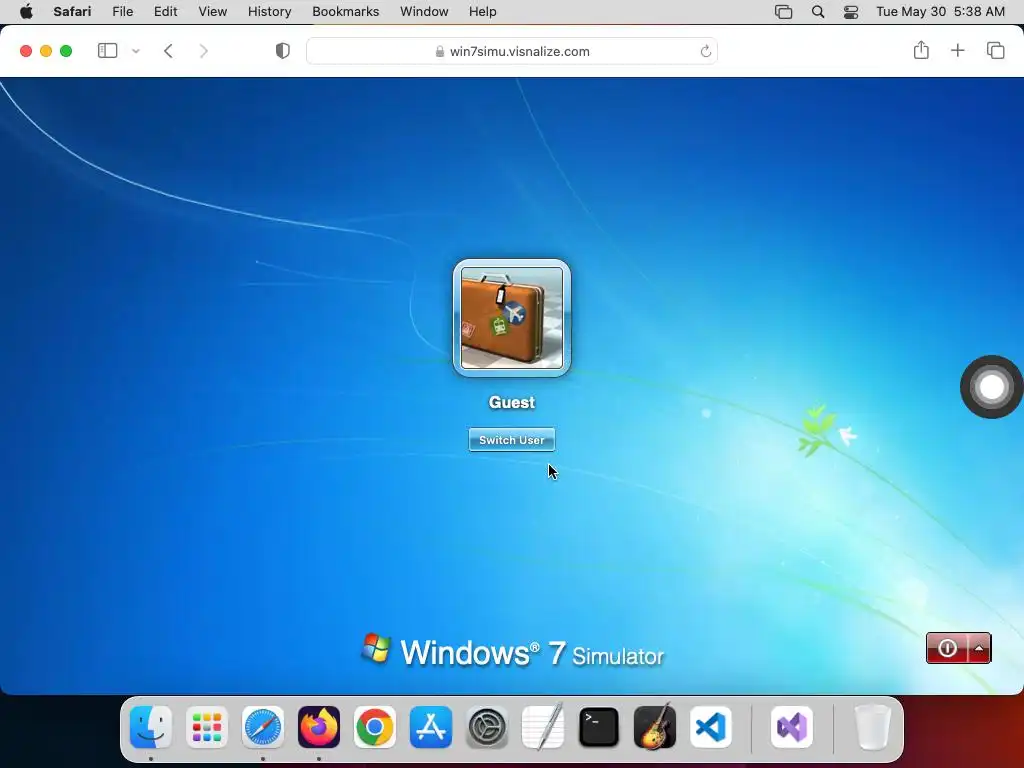Click the date and time in menu bar

(940, 12)
